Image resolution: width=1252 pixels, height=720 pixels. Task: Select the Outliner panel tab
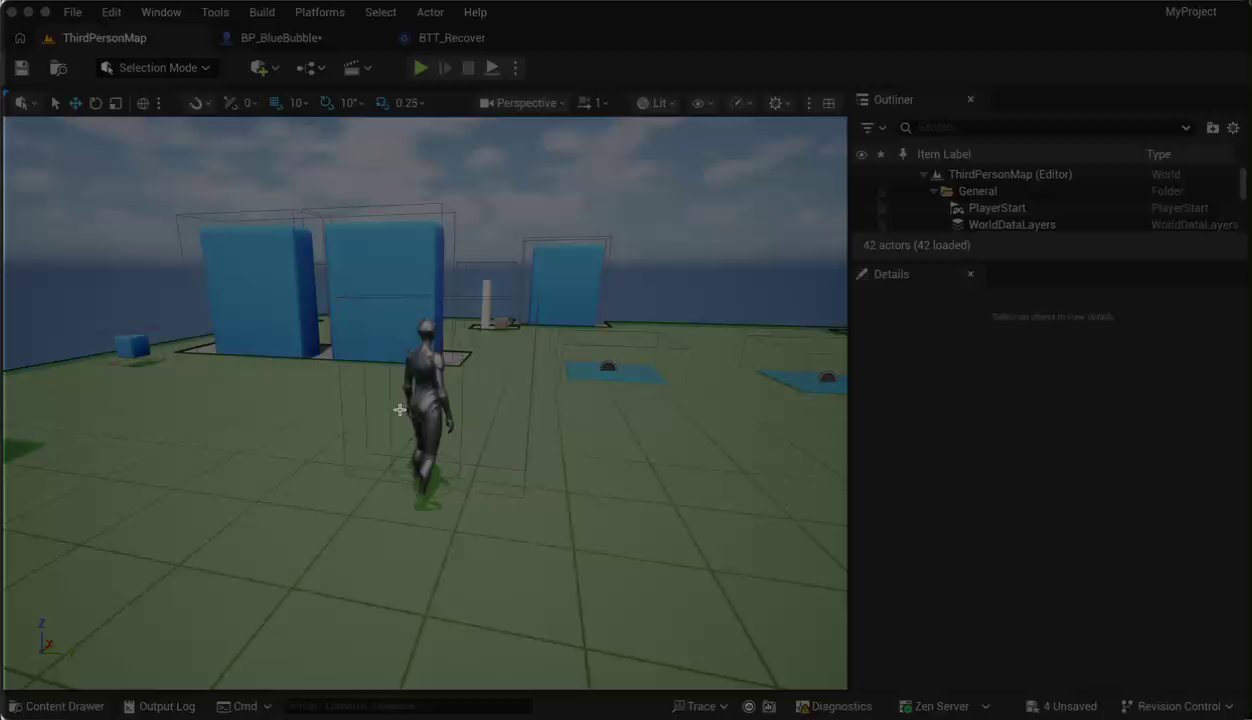(893, 100)
